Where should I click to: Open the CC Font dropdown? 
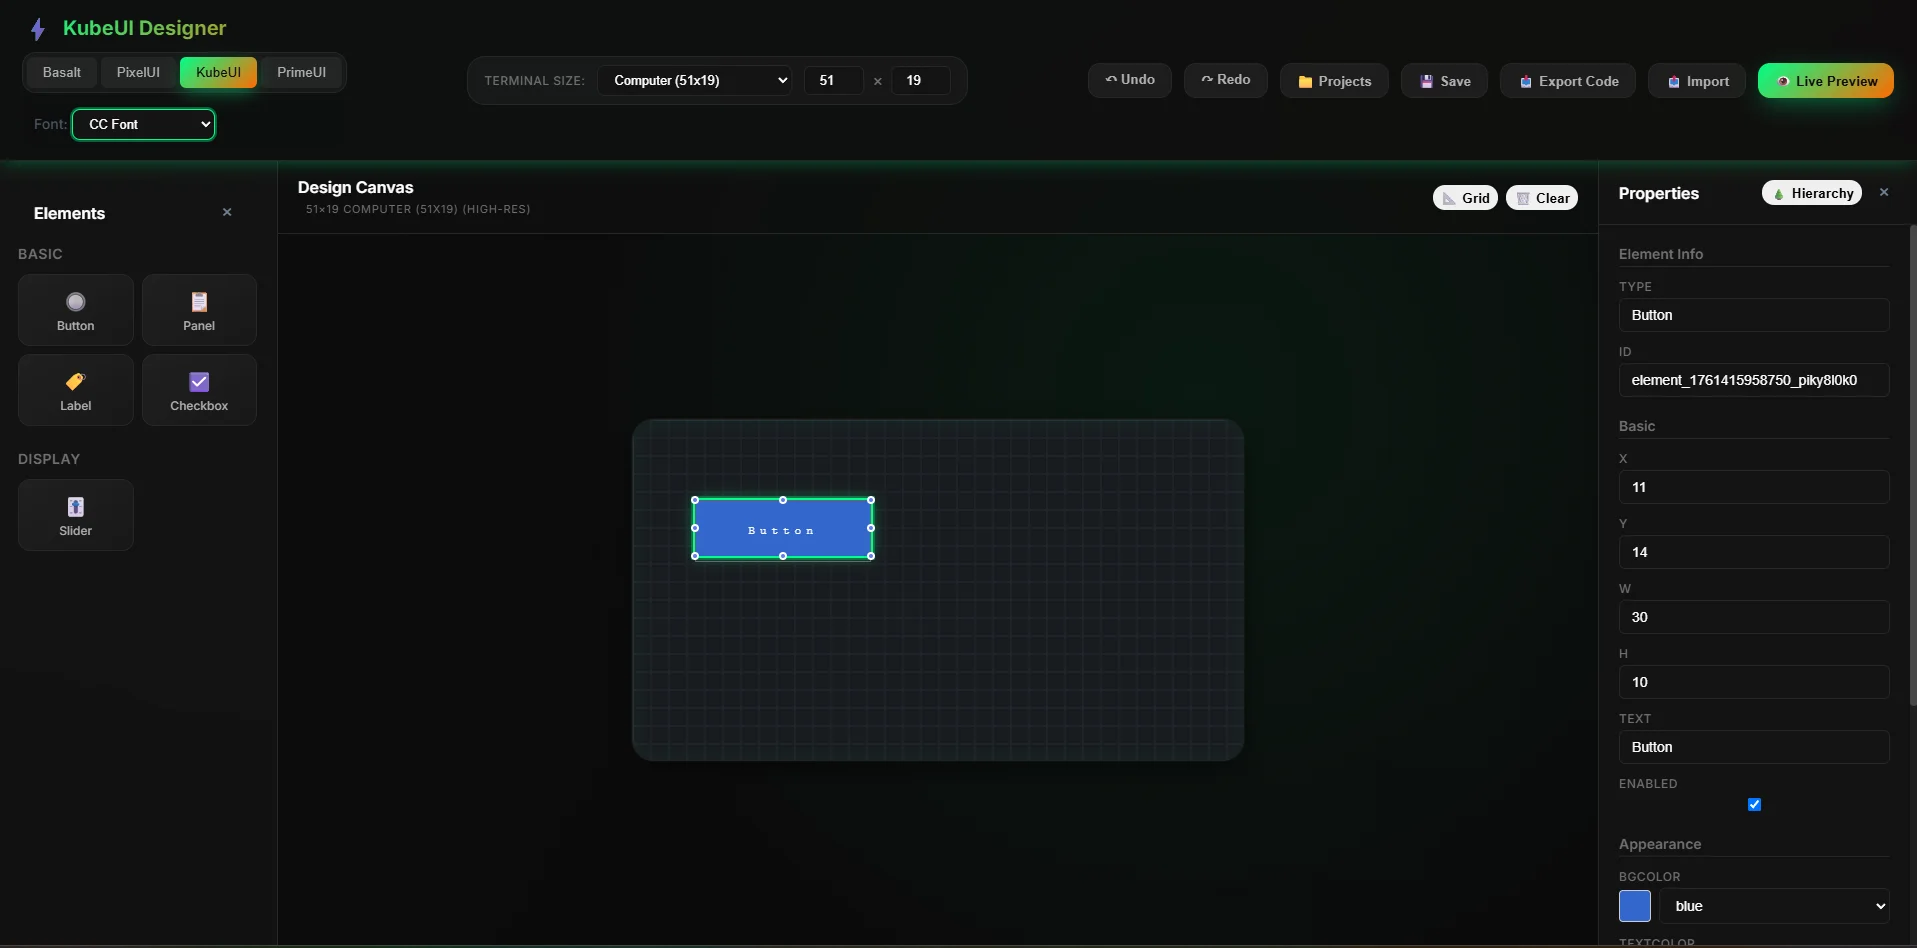(x=144, y=125)
